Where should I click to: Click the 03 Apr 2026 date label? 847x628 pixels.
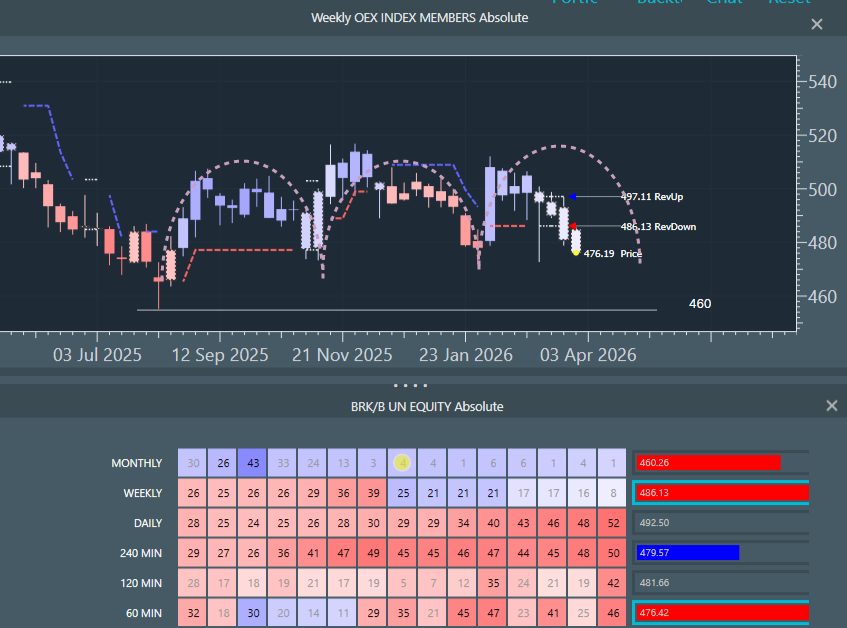[588, 355]
